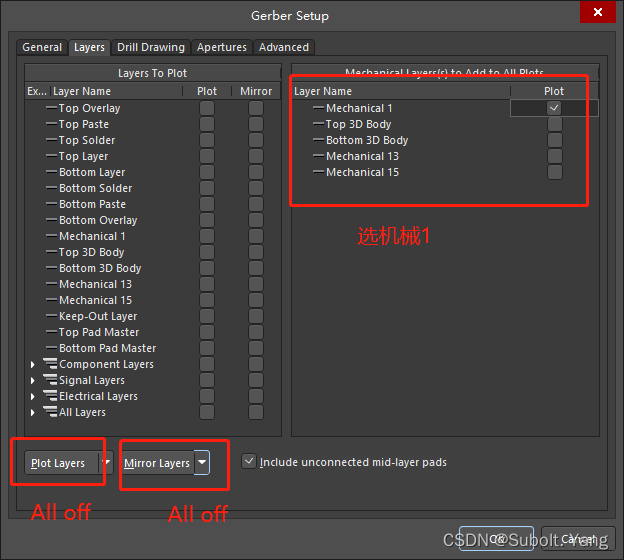The image size is (624, 560).
Task: Toggle Include unconnected mid-layer pads
Action: tap(249, 462)
